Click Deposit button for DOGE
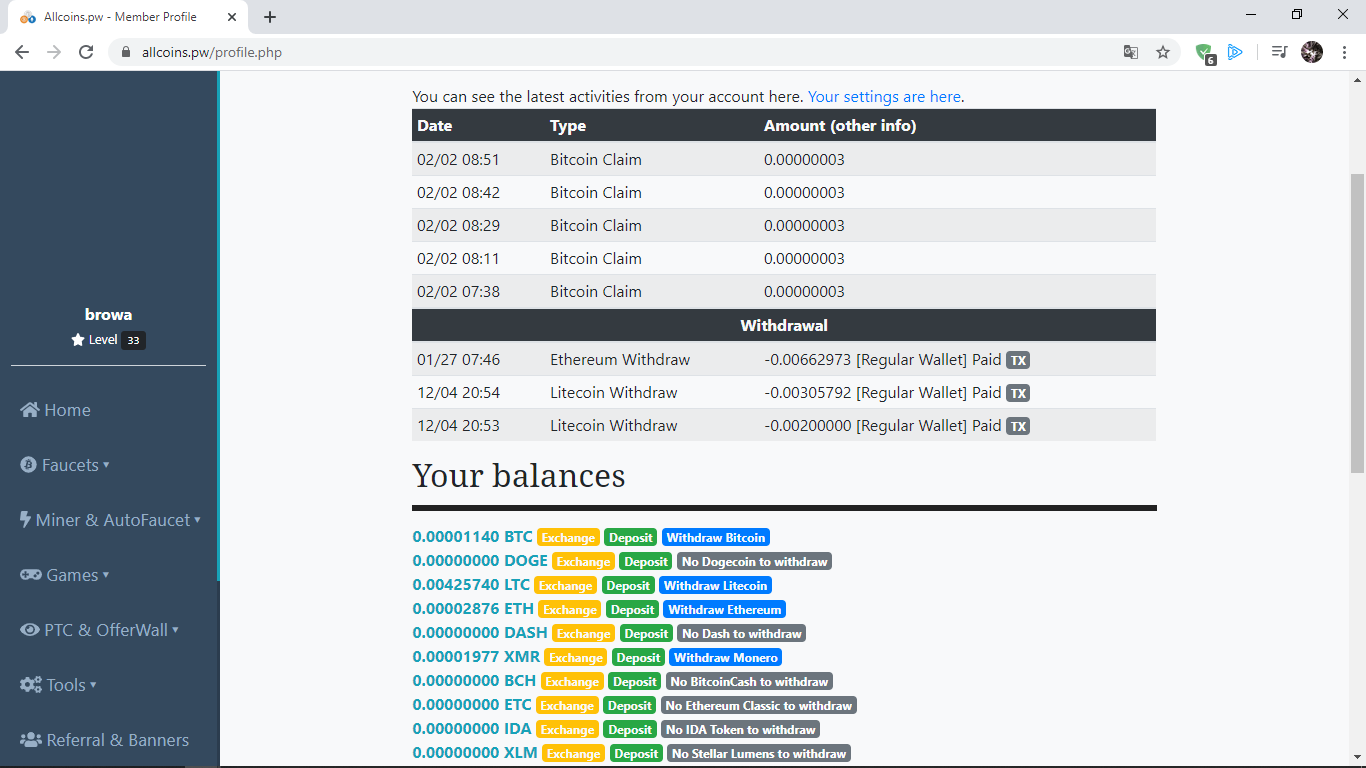1366x768 pixels. click(646, 562)
